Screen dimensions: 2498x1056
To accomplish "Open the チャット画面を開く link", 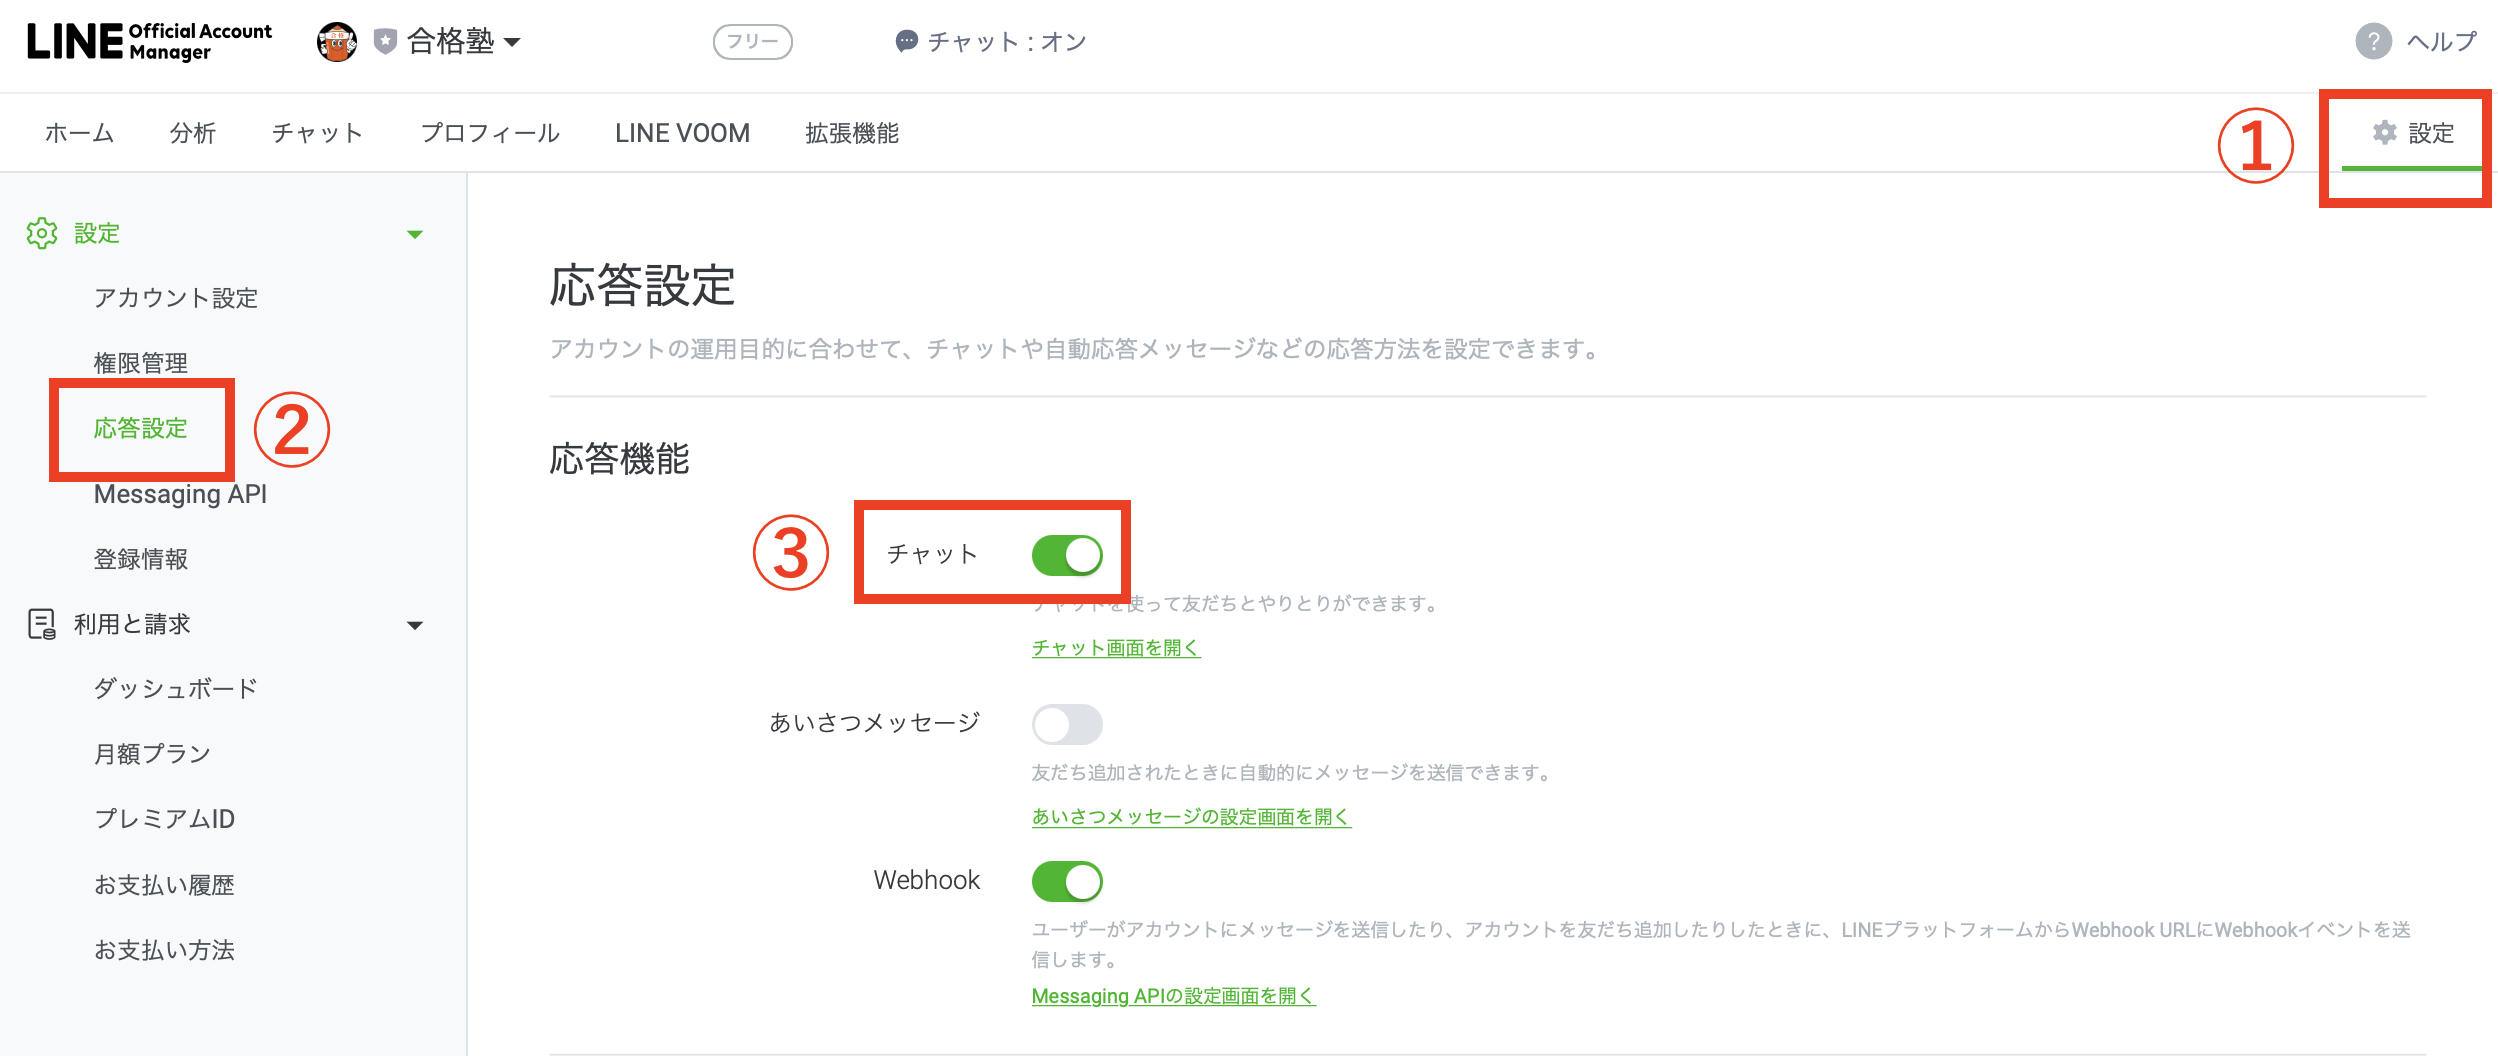I will (x=1115, y=648).
